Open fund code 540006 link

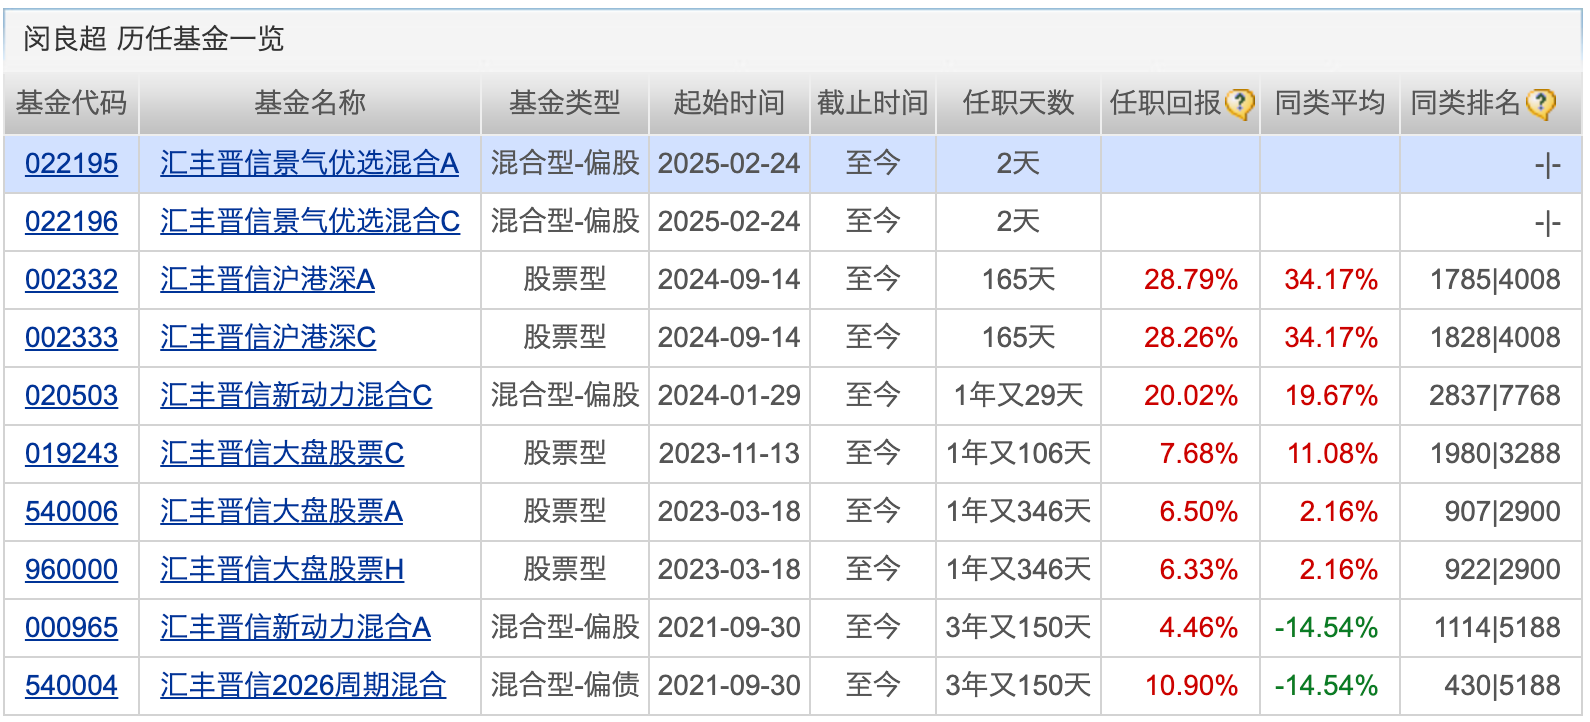point(71,512)
